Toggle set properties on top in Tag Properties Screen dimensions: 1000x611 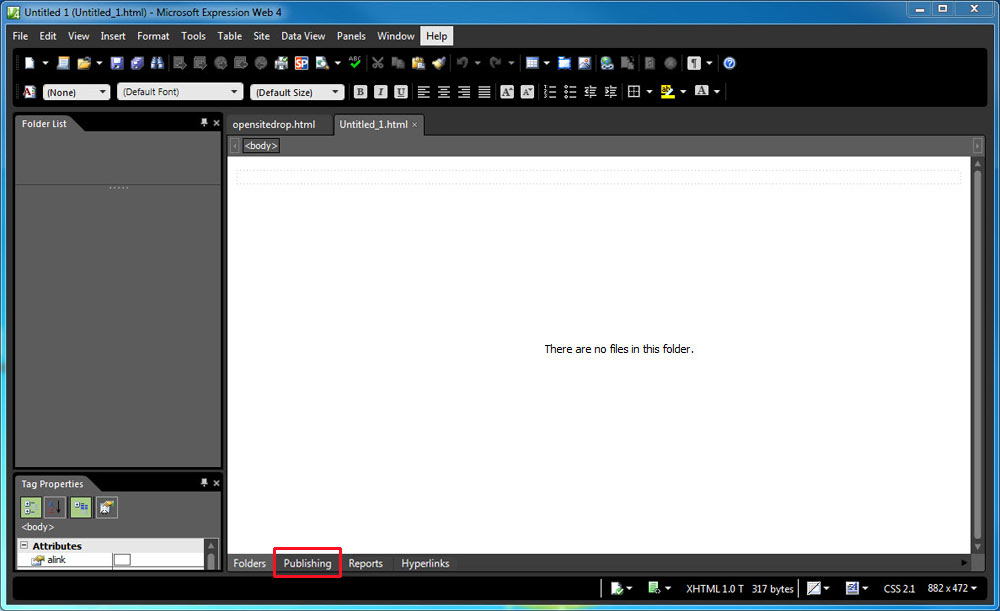81,508
